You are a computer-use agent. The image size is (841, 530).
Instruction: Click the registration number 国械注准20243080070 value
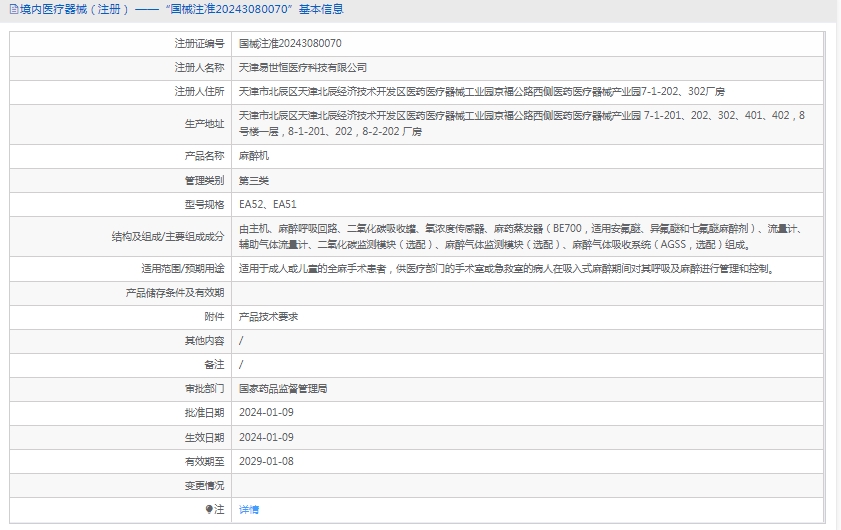(x=290, y=44)
